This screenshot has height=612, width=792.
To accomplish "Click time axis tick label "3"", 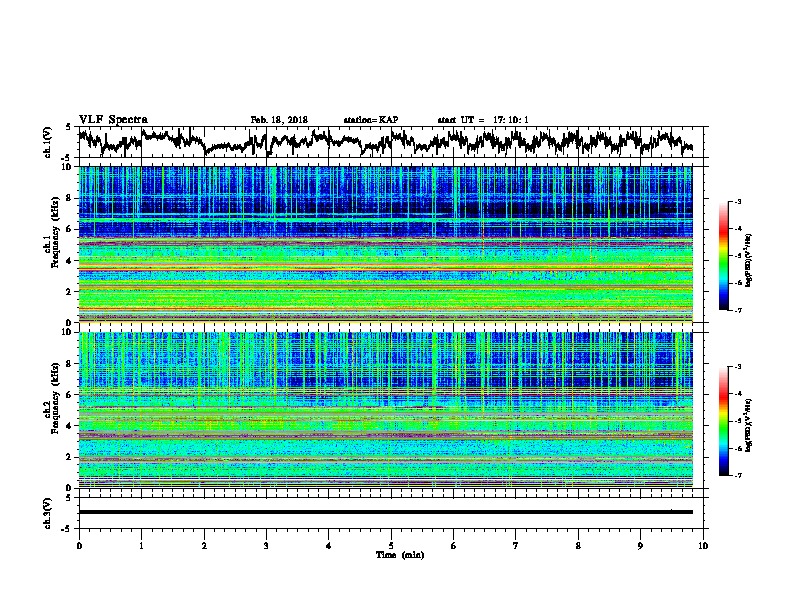I will click(x=266, y=546).
